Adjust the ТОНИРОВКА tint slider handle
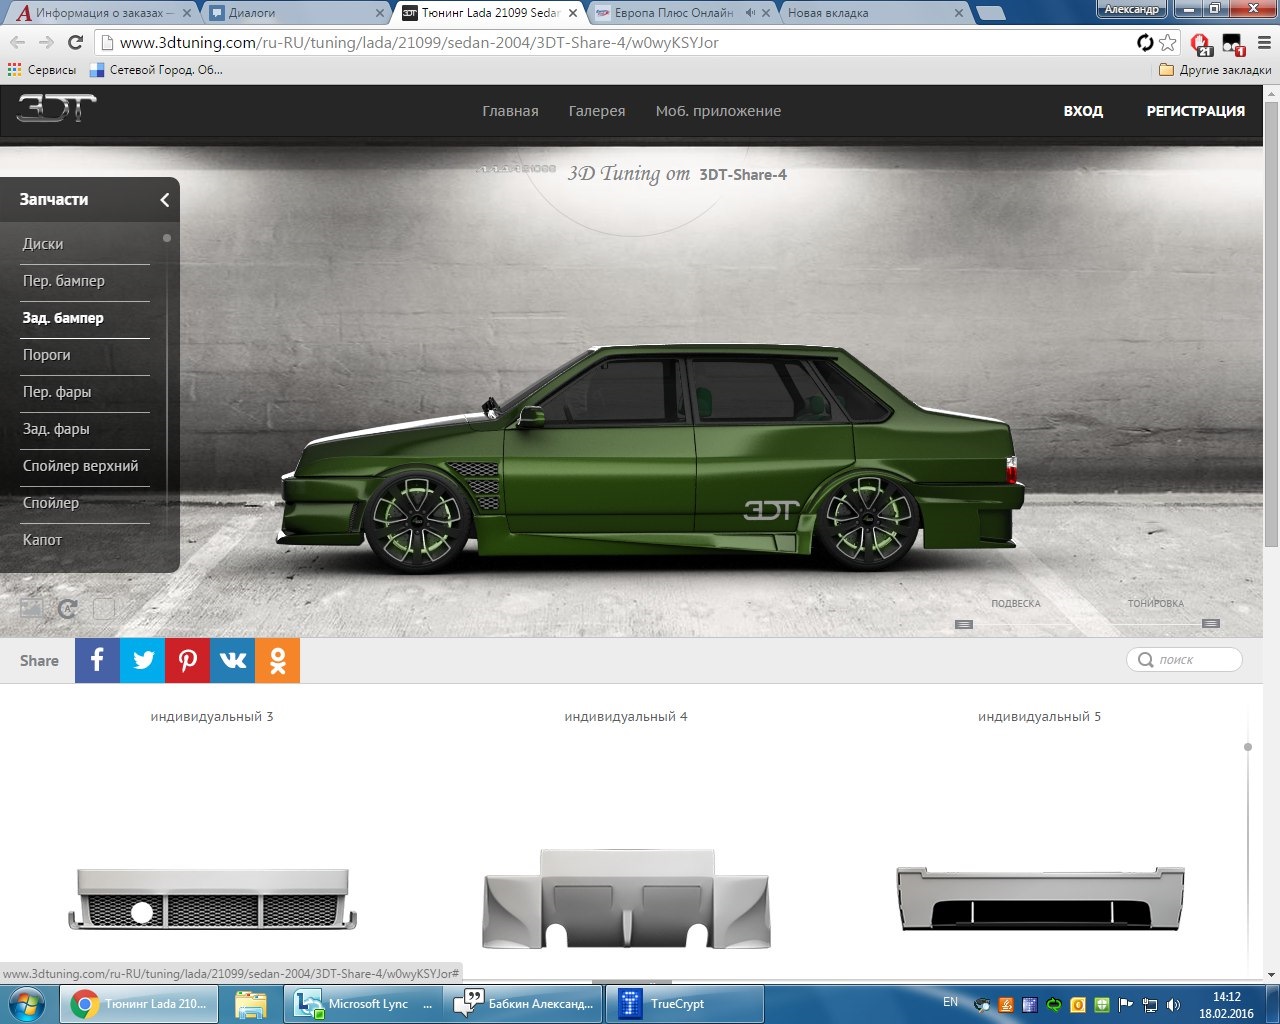The height and width of the screenshot is (1024, 1280). [x=1211, y=623]
